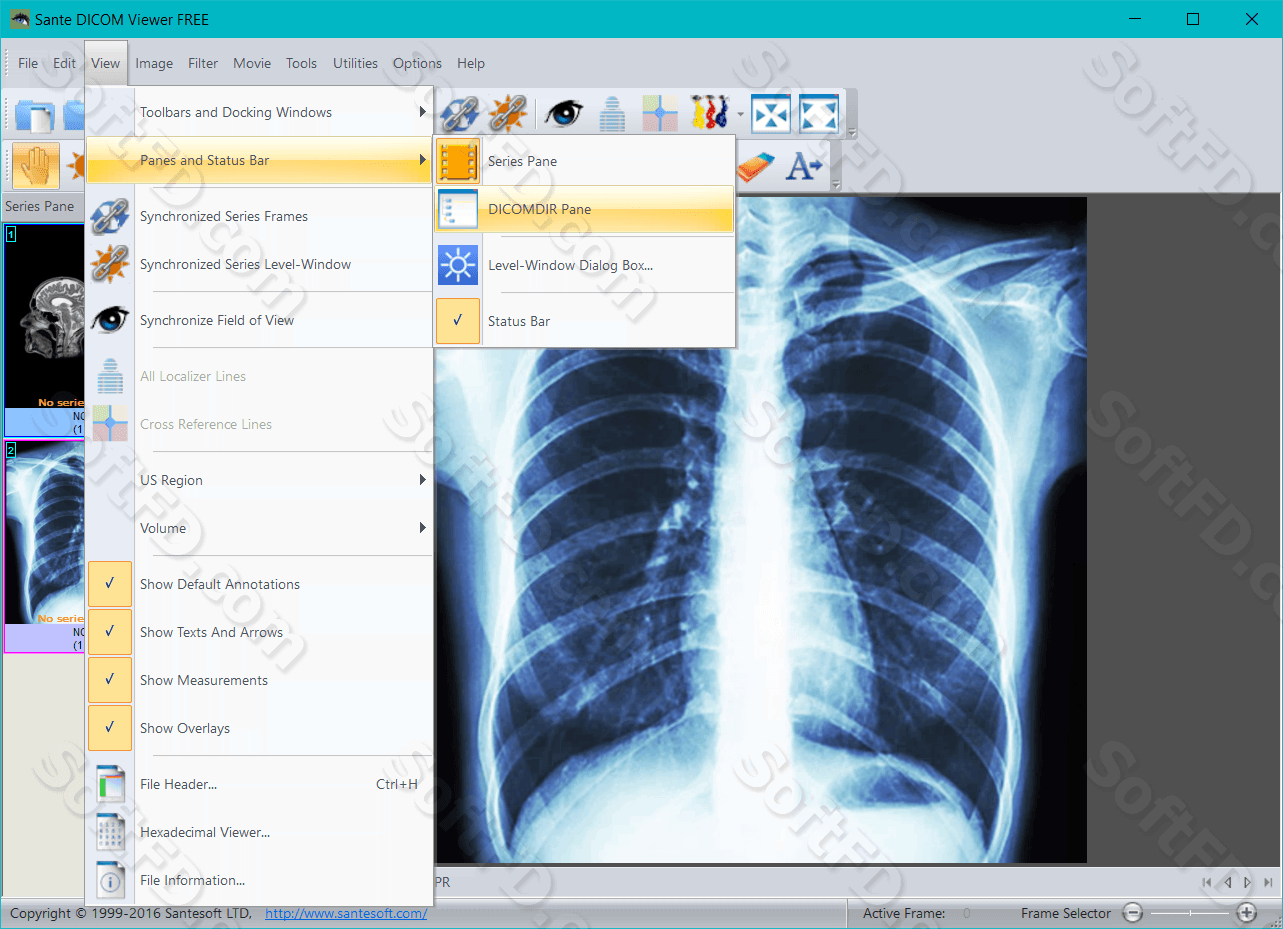
Task: Open the Edit menu
Action: (65, 63)
